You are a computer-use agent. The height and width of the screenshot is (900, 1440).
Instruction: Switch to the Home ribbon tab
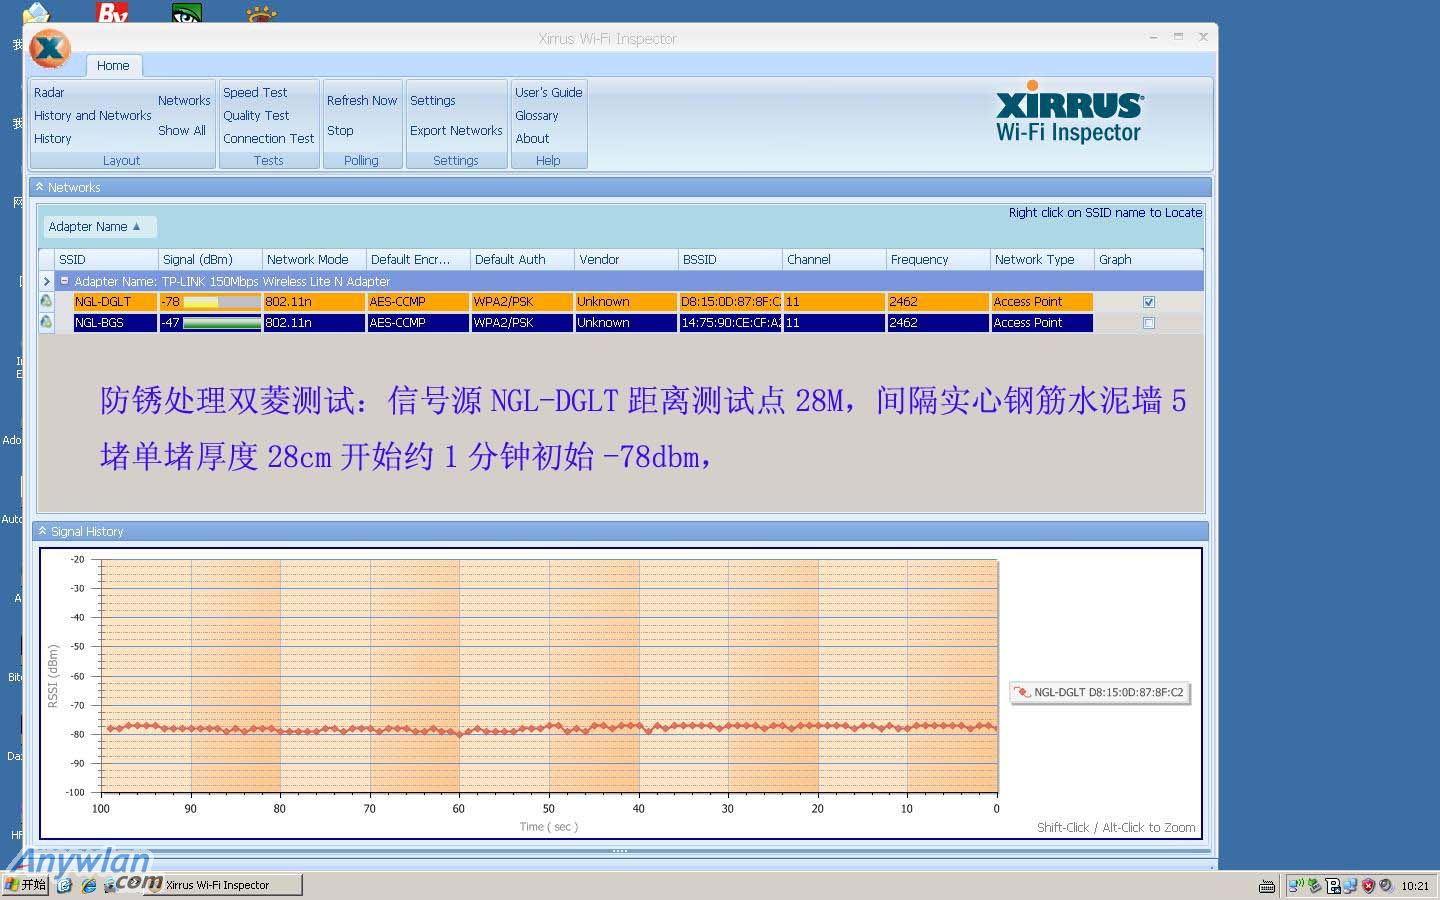(113, 66)
